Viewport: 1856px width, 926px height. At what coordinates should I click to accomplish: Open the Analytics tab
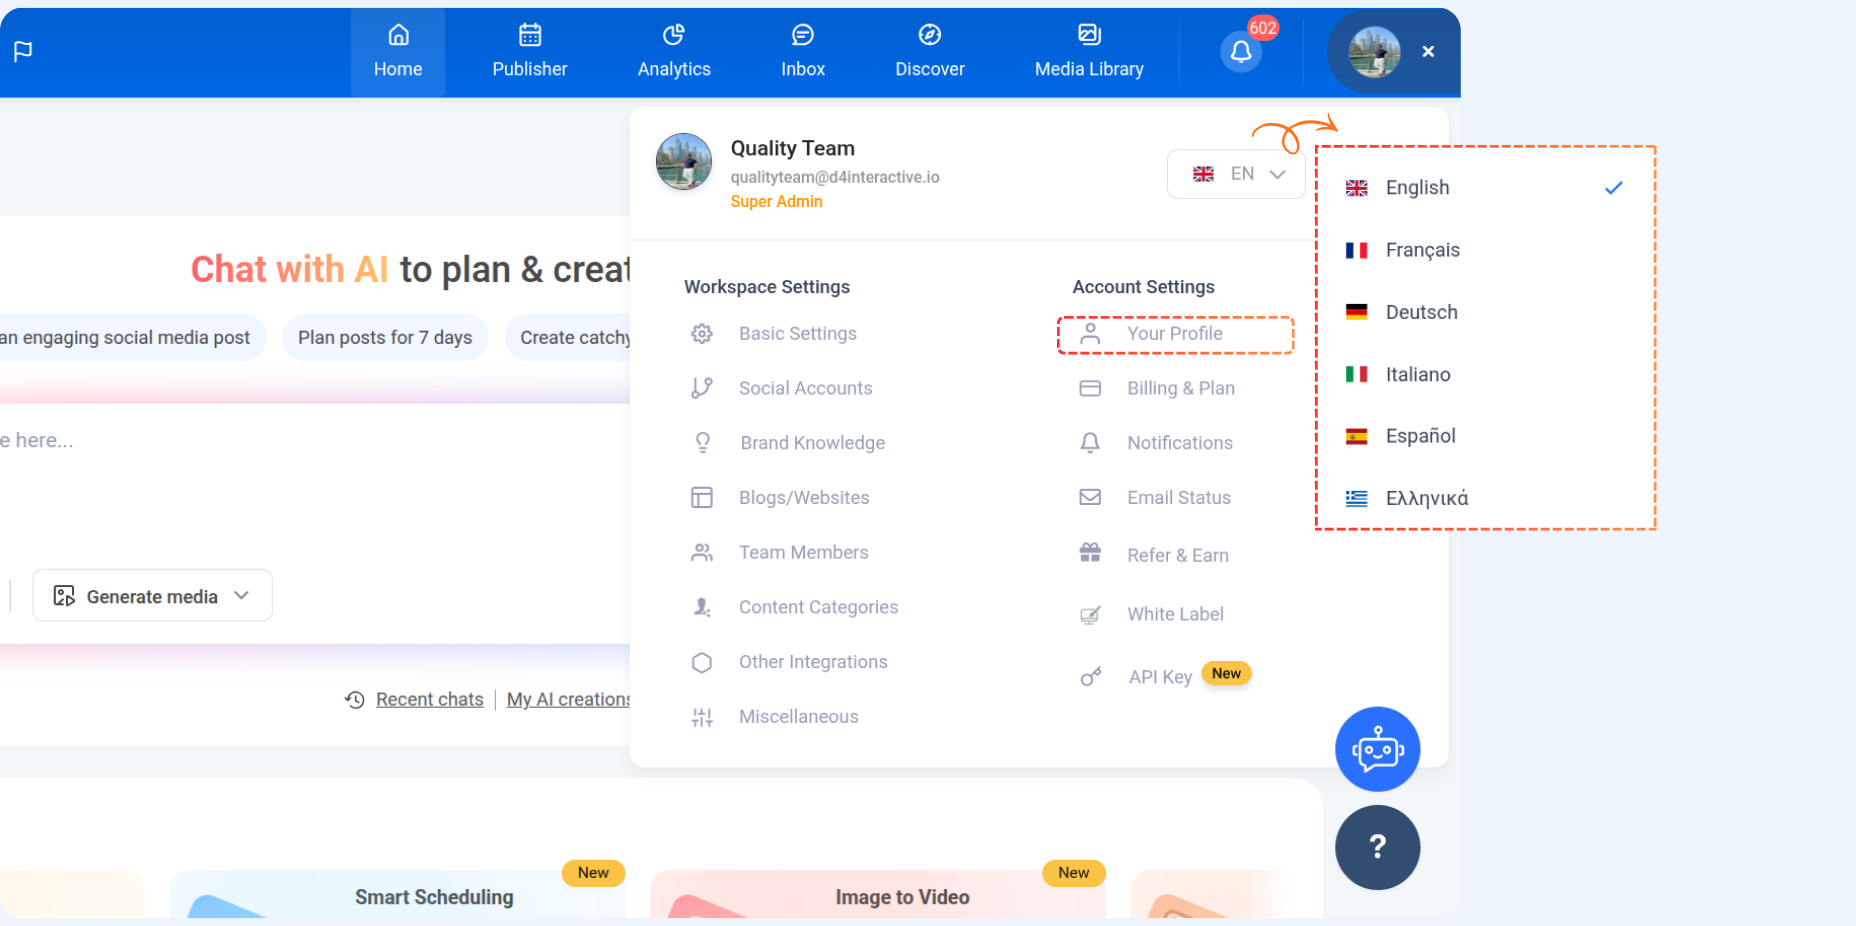point(674,52)
